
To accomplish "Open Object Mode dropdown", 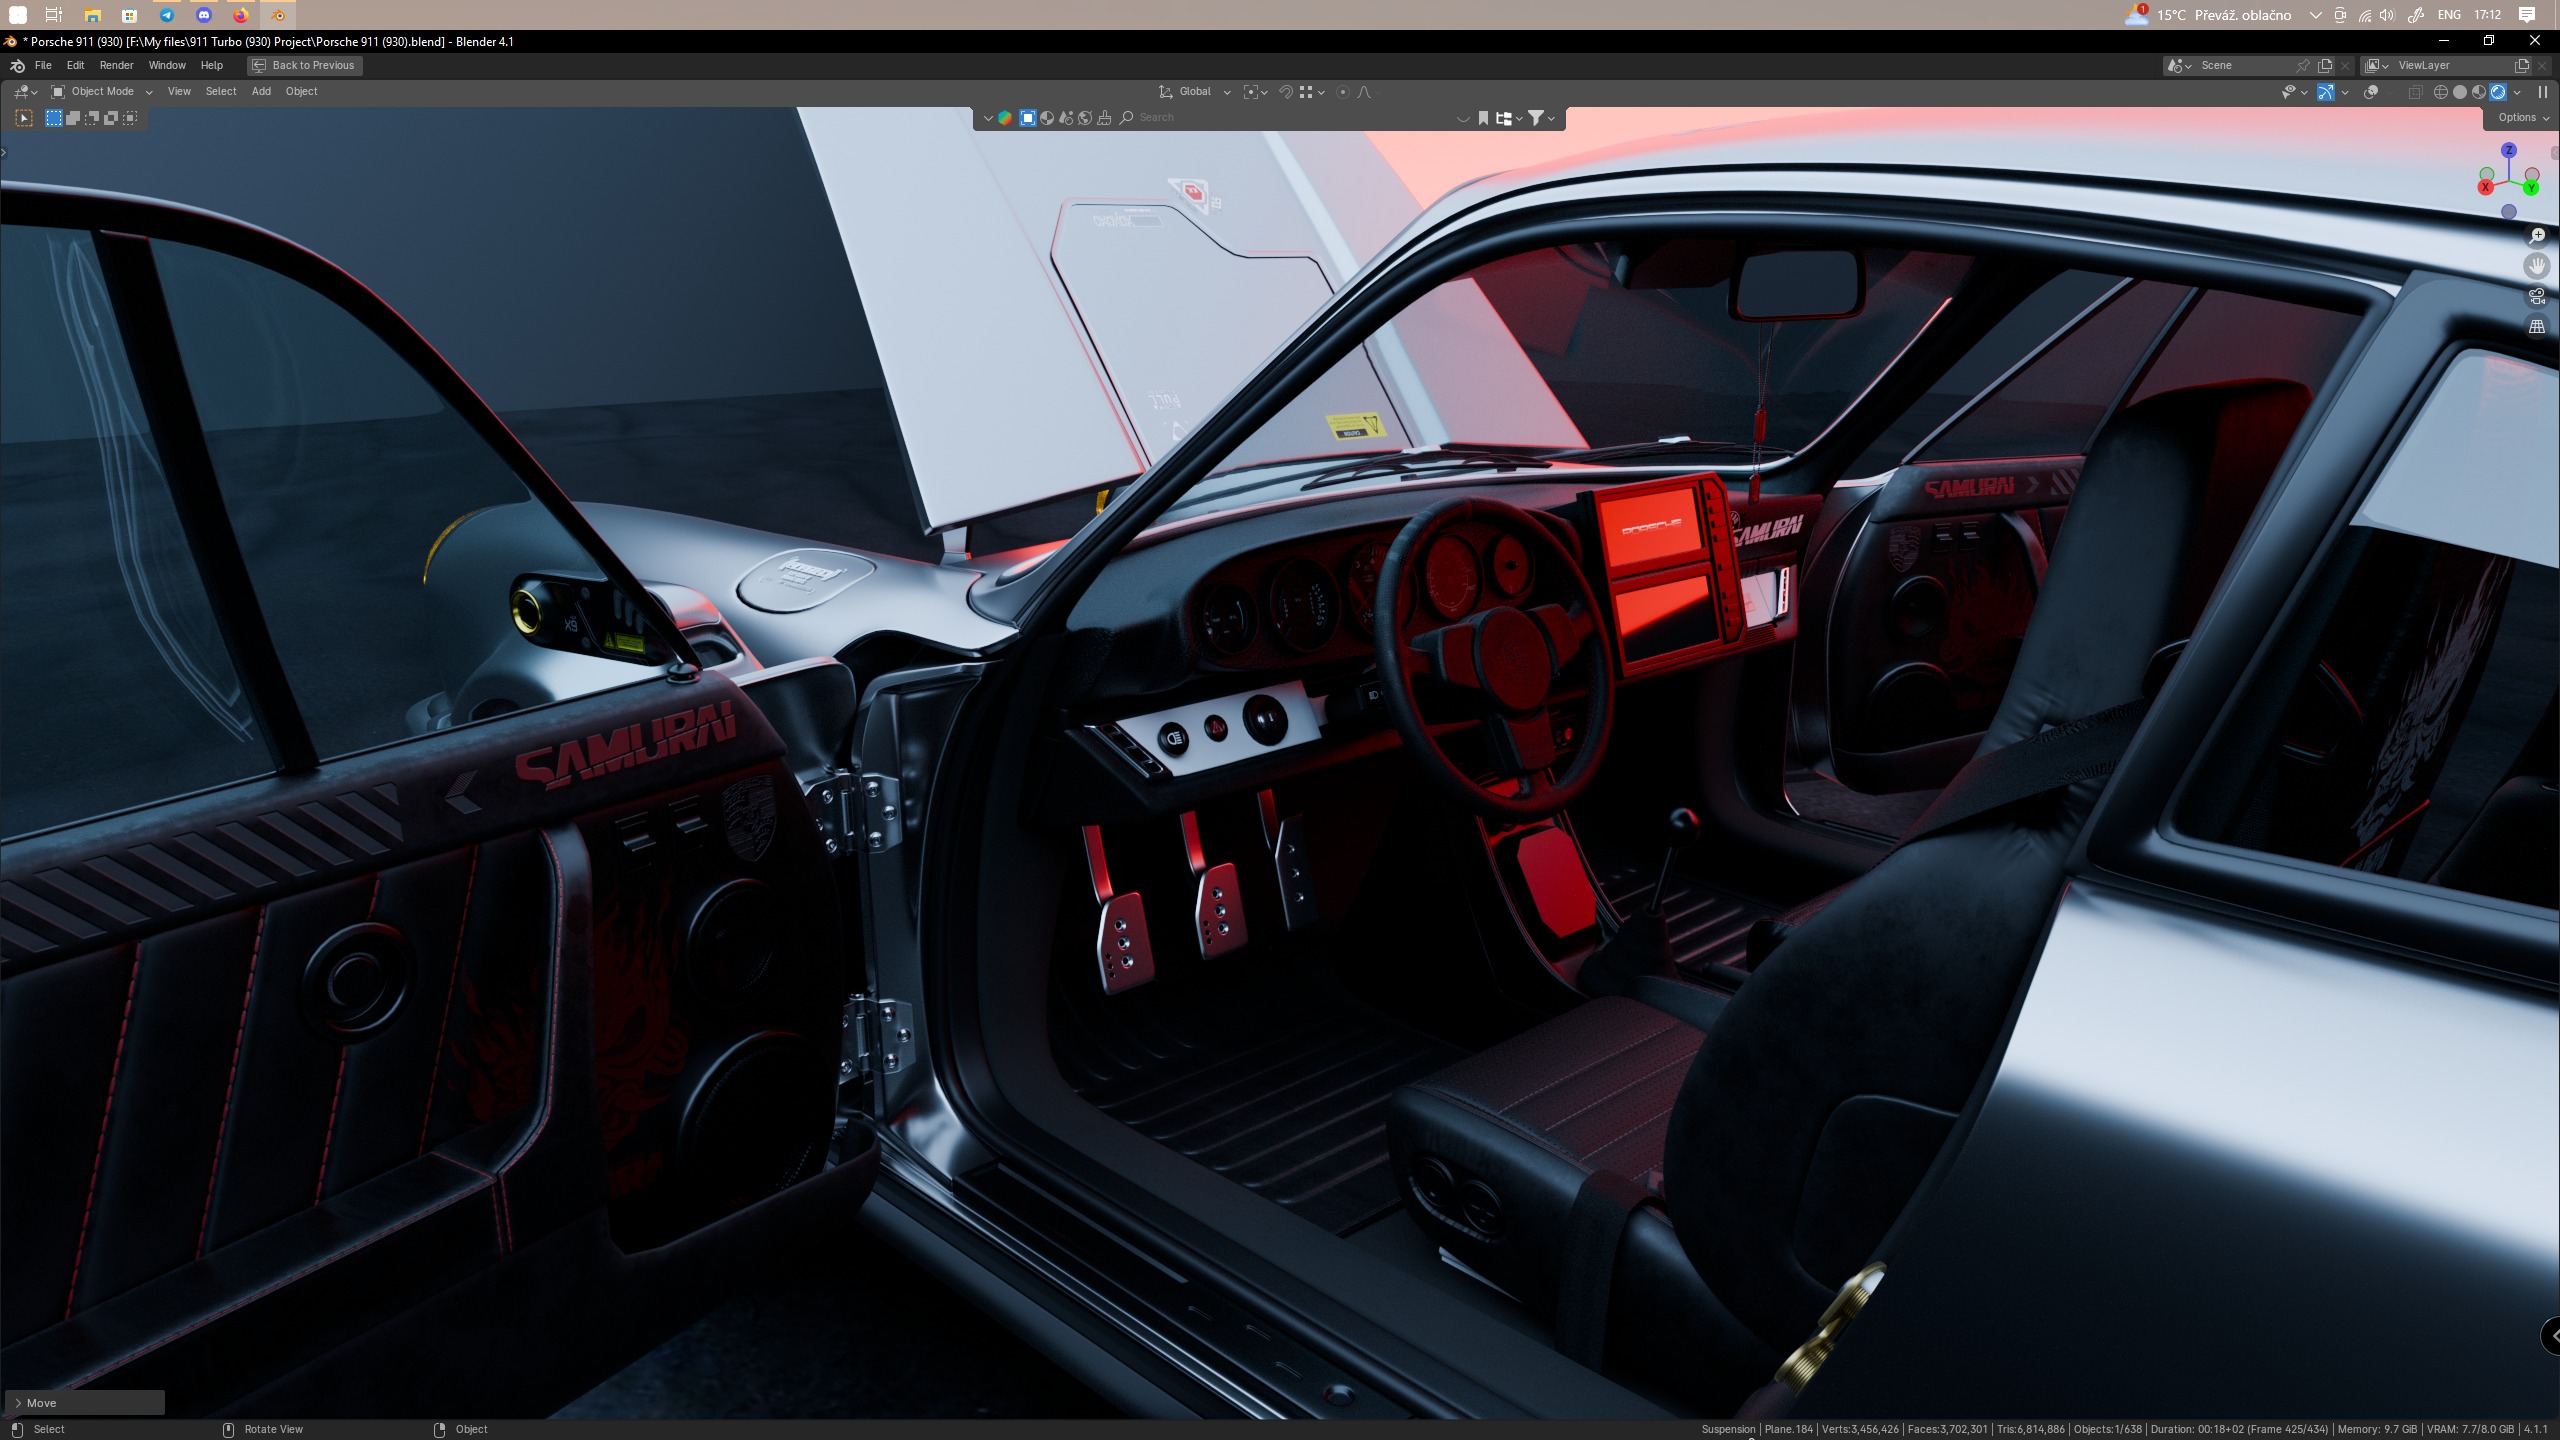I will pyautogui.click(x=102, y=92).
